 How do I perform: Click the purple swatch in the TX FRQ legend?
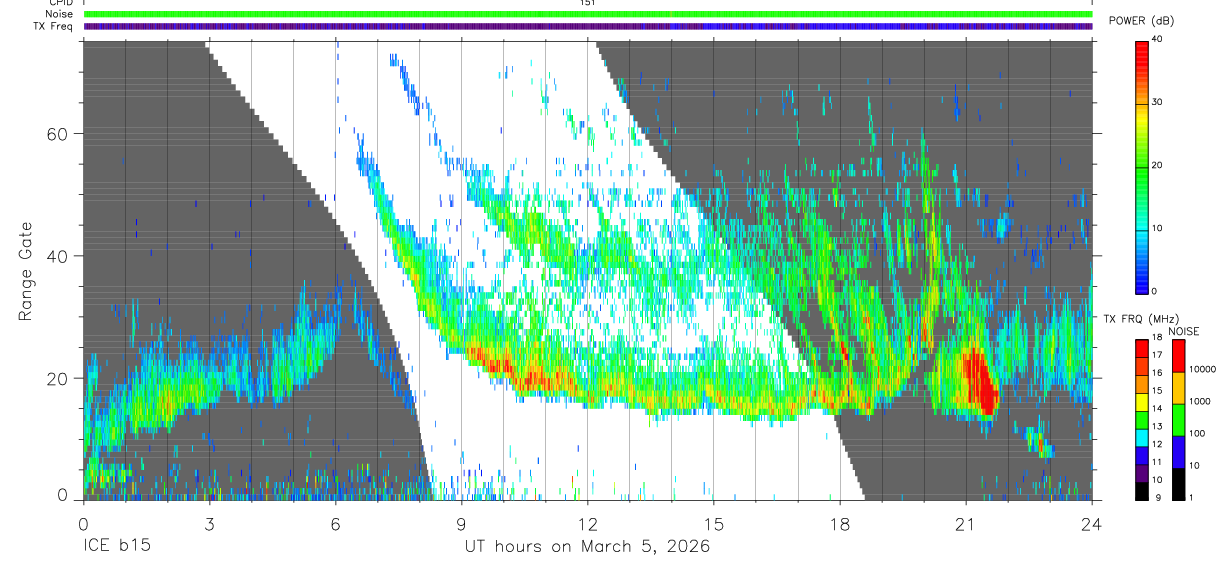click(1142, 471)
